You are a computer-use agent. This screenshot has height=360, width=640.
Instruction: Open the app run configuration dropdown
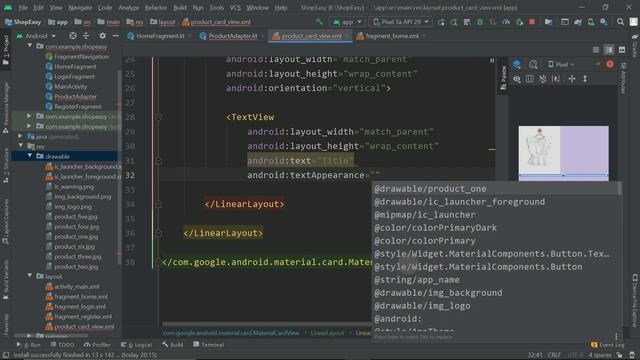[x=347, y=22]
